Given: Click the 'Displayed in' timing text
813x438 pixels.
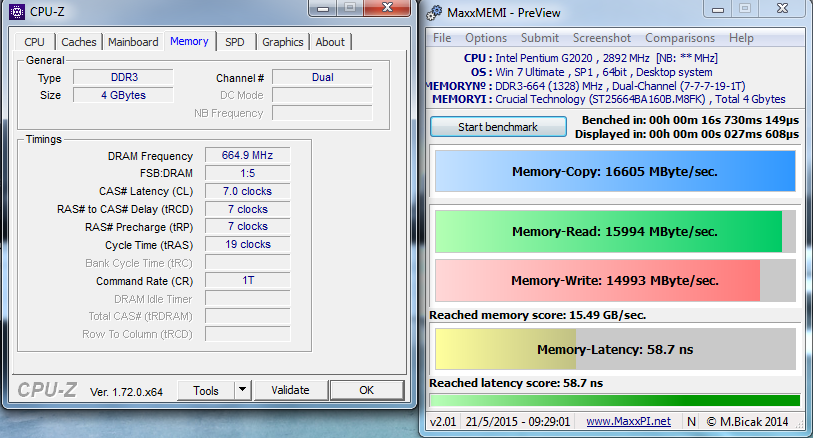Looking at the screenshot, I should click(x=687, y=134).
